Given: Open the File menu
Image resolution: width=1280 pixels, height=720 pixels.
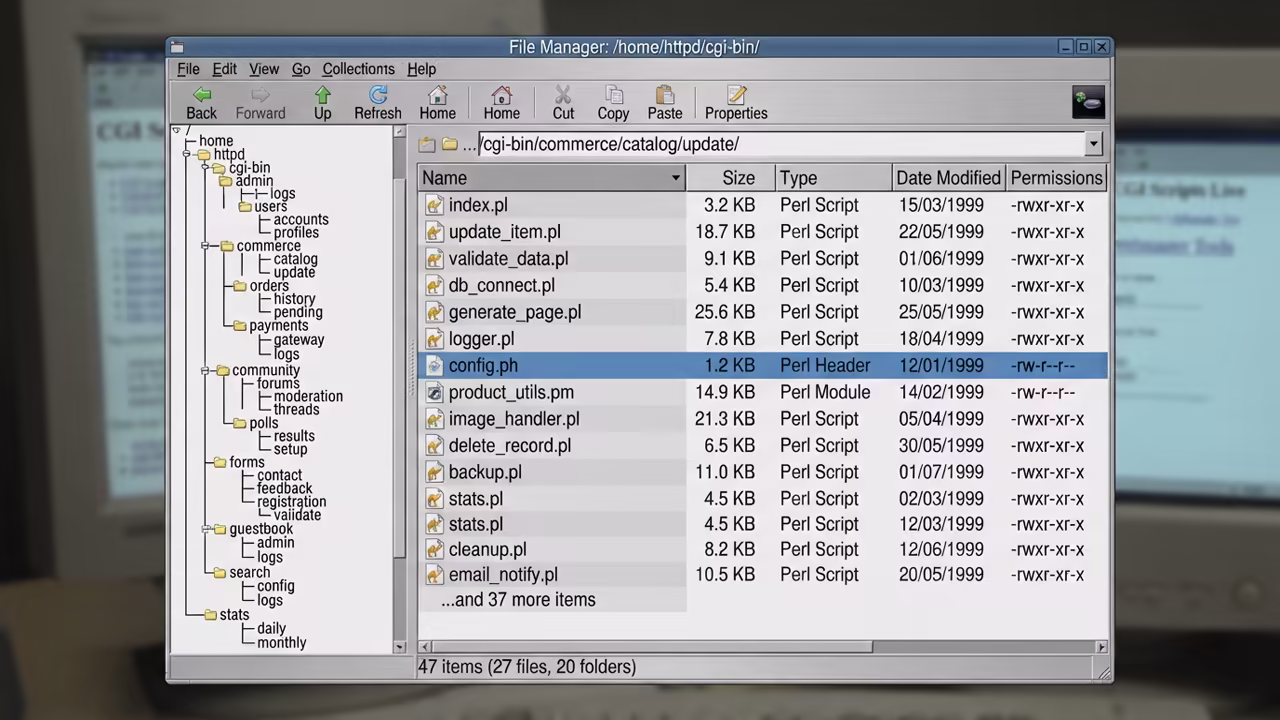Looking at the screenshot, I should coord(188,69).
